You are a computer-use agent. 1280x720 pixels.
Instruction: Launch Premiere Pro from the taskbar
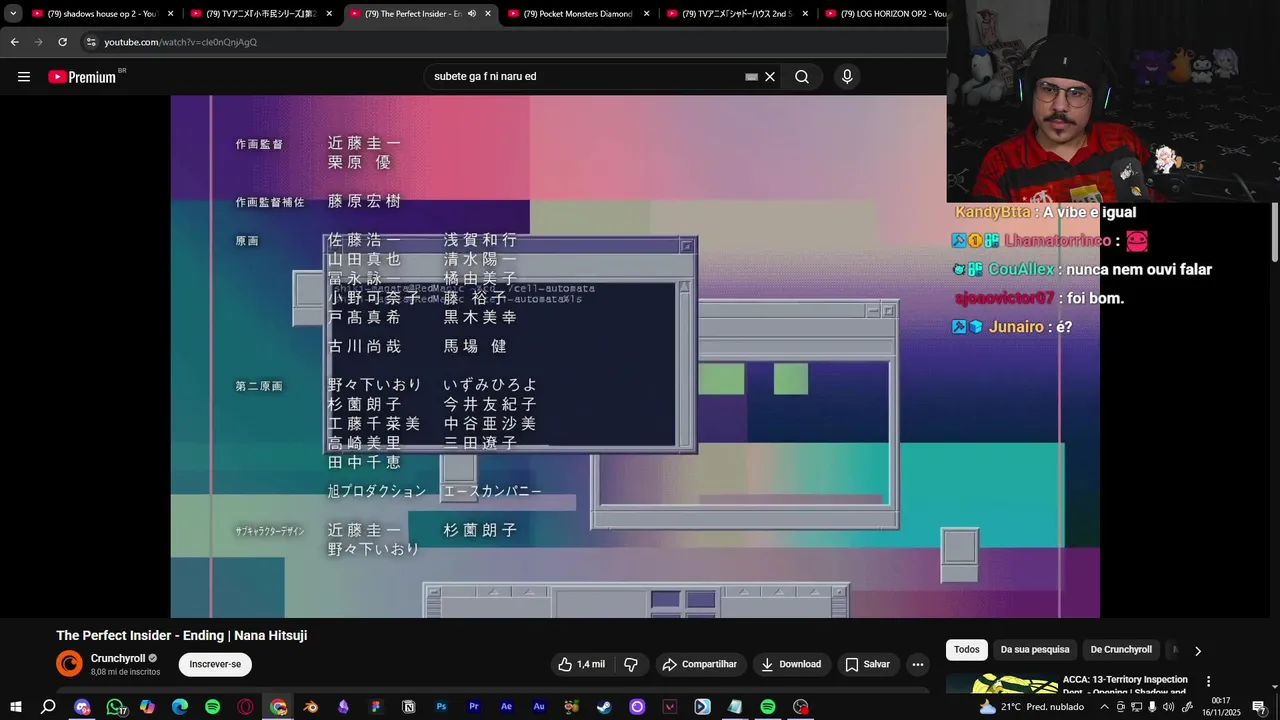(x=474, y=707)
